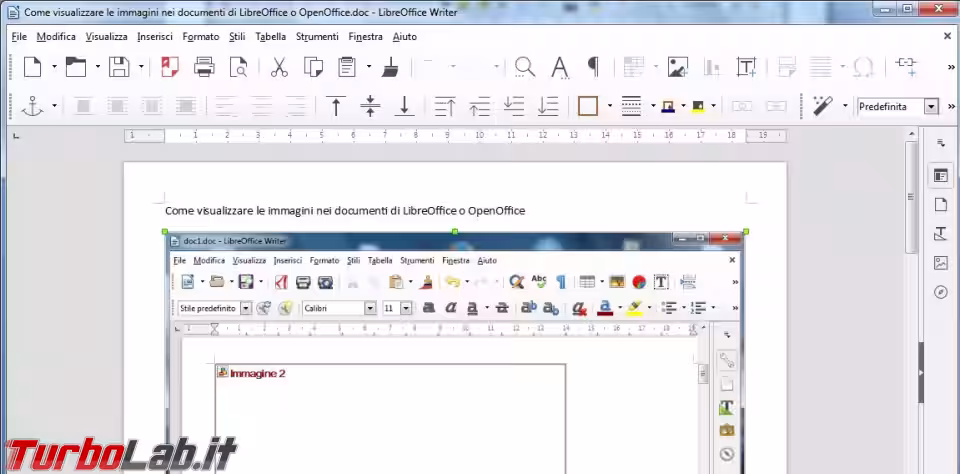
Task: Insert text box icon
Action: (x=746, y=66)
